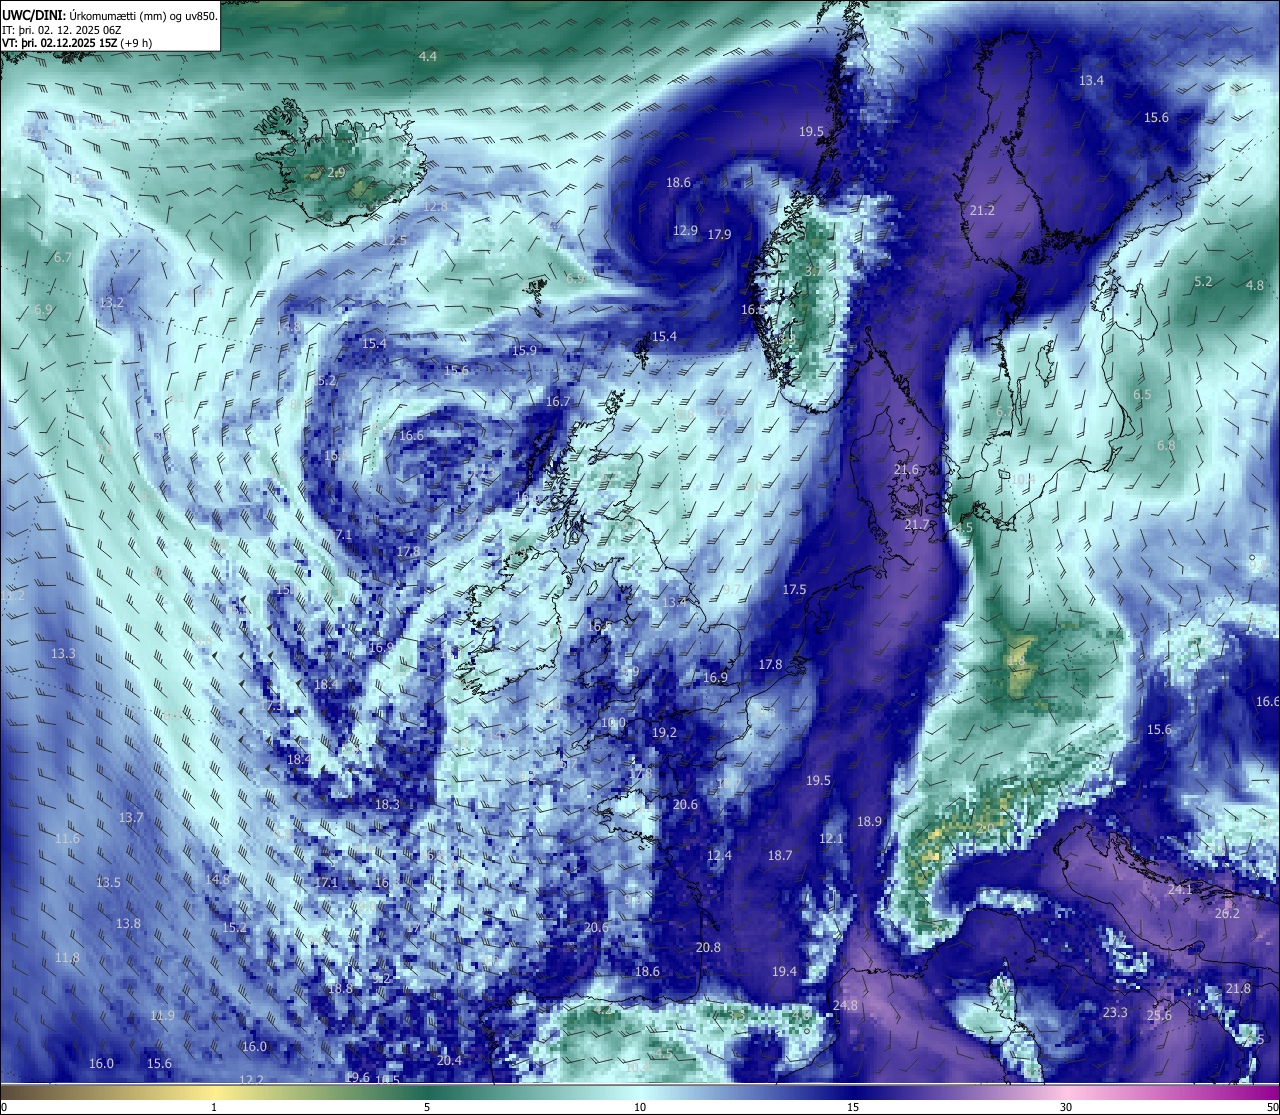Click the colour scale tick label 10
The width and height of the screenshot is (1280, 1115).
[640, 1107]
